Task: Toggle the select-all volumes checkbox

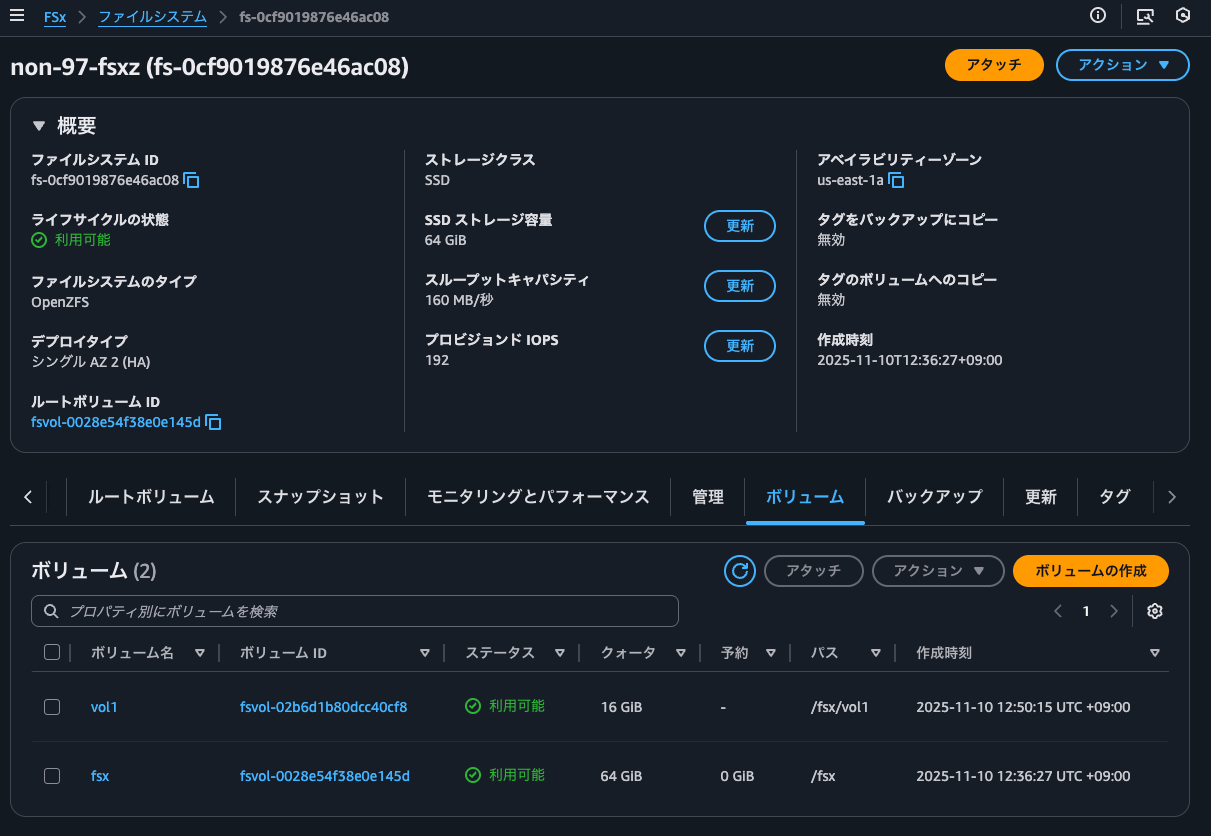Action: pos(52,653)
